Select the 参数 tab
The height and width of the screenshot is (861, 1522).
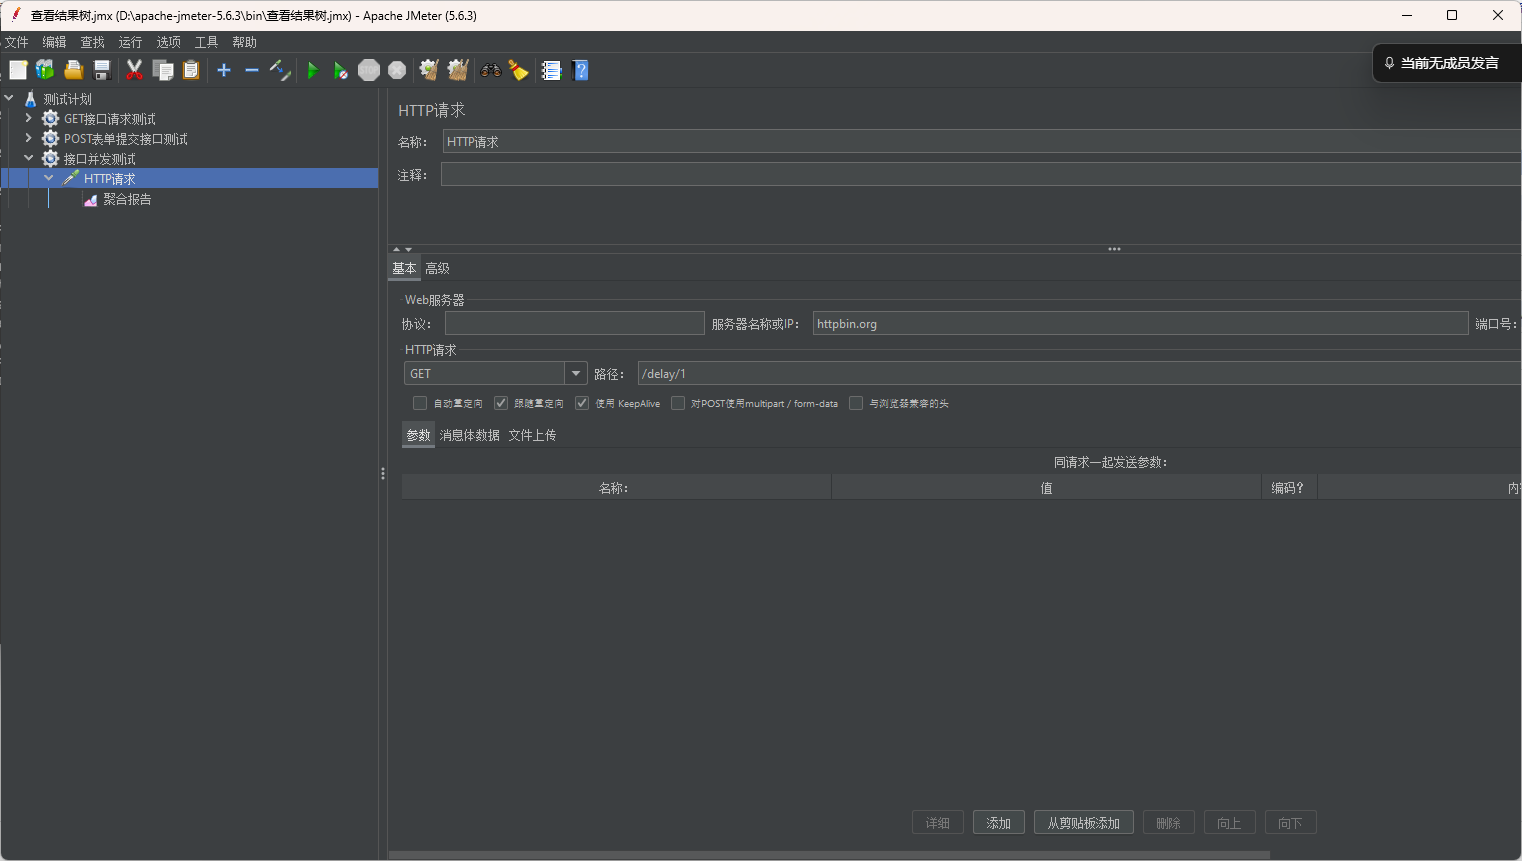(418, 435)
